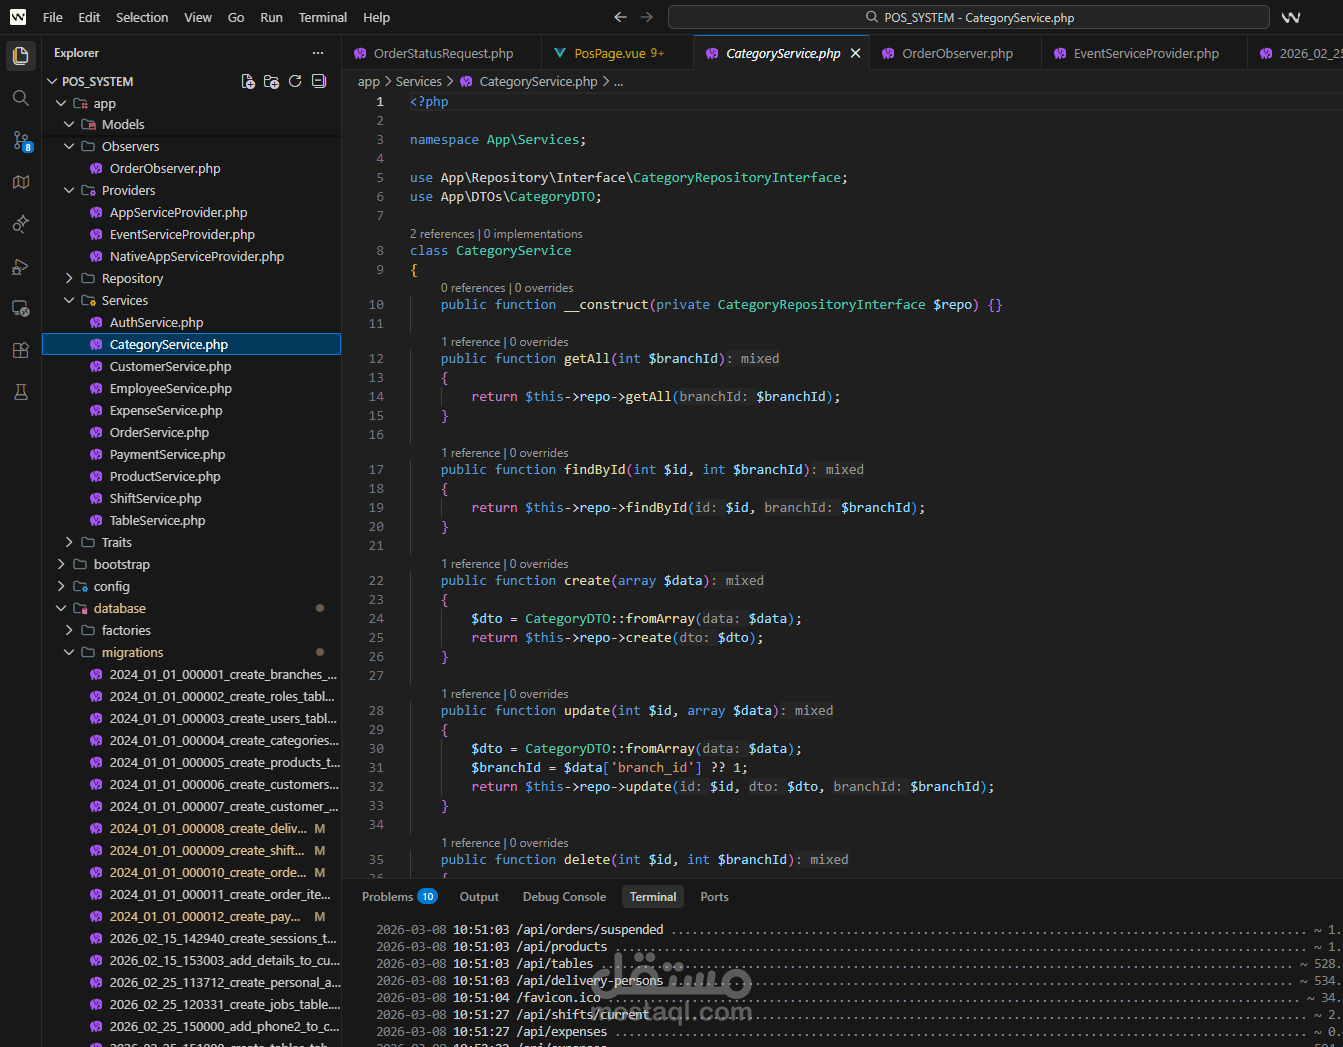Click the New Folder icon in Explorer
The image size is (1343, 1047).
[271, 81]
